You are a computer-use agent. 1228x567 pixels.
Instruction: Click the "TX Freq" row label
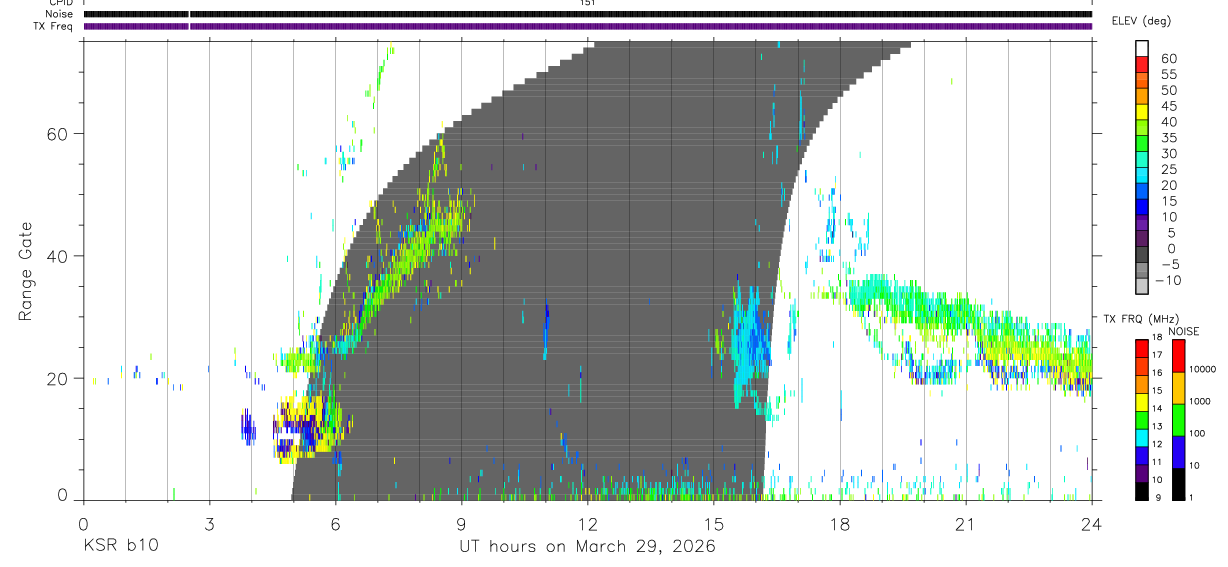pos(55,26)
